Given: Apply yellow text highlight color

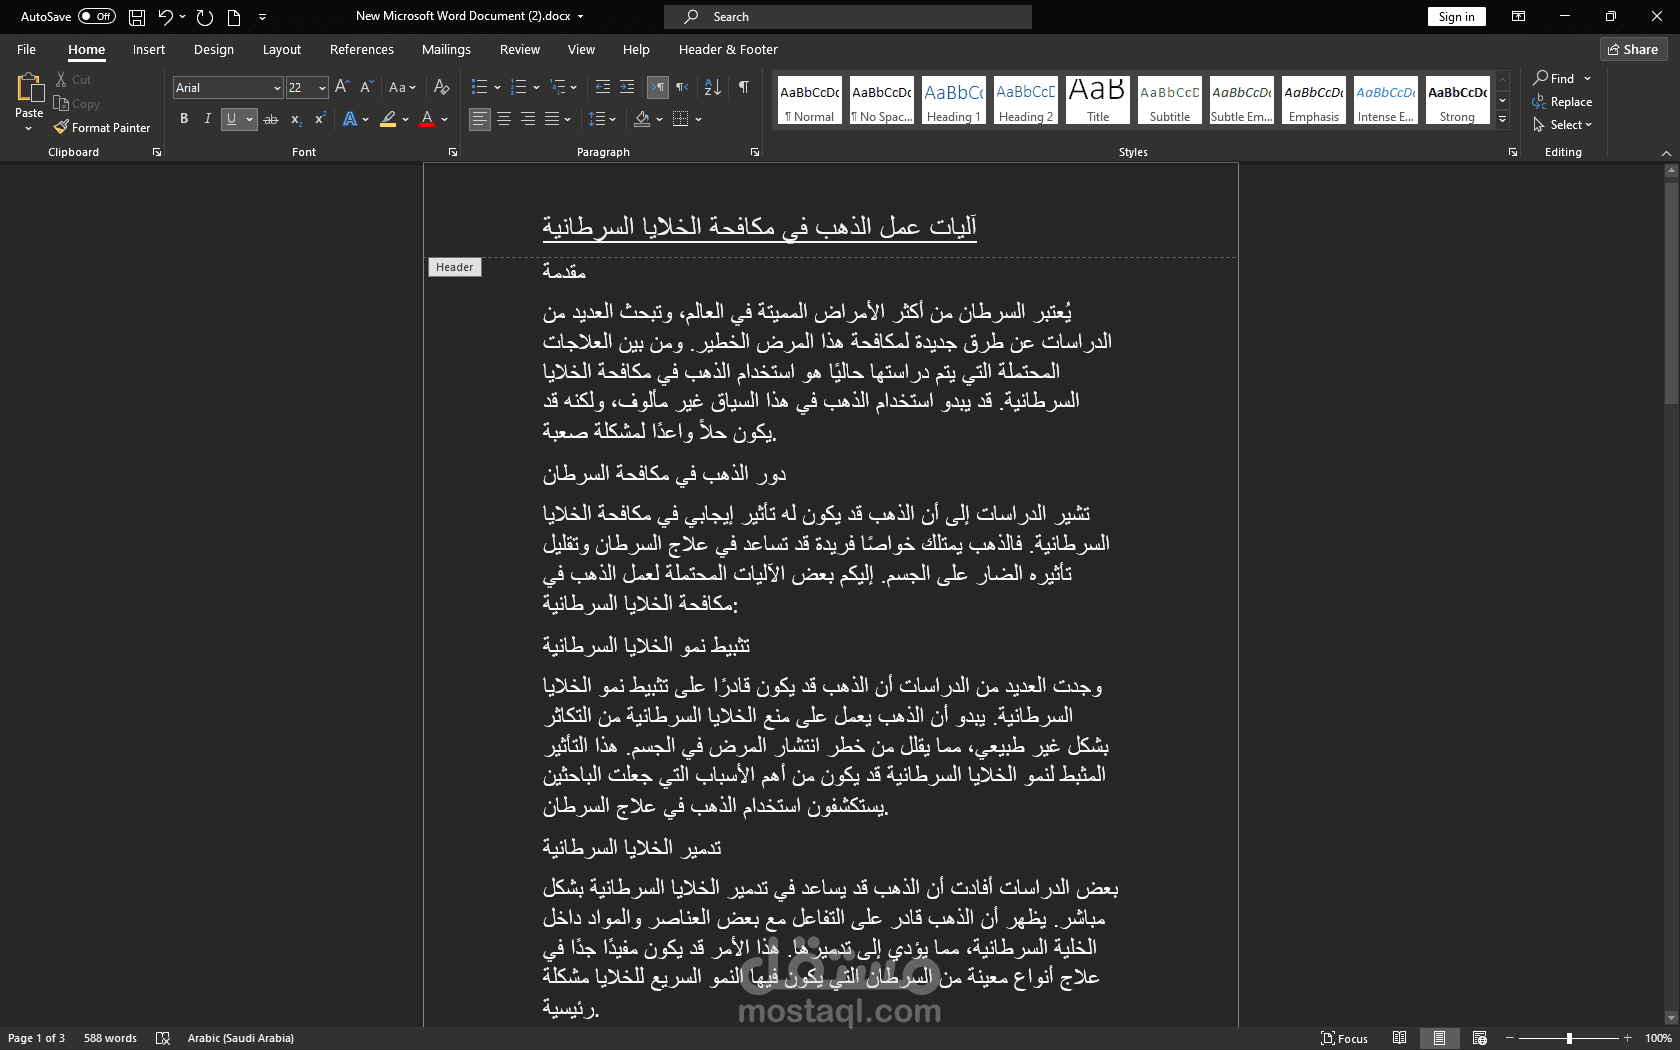Looking at the screenshot, I should [x=388, y=119].
